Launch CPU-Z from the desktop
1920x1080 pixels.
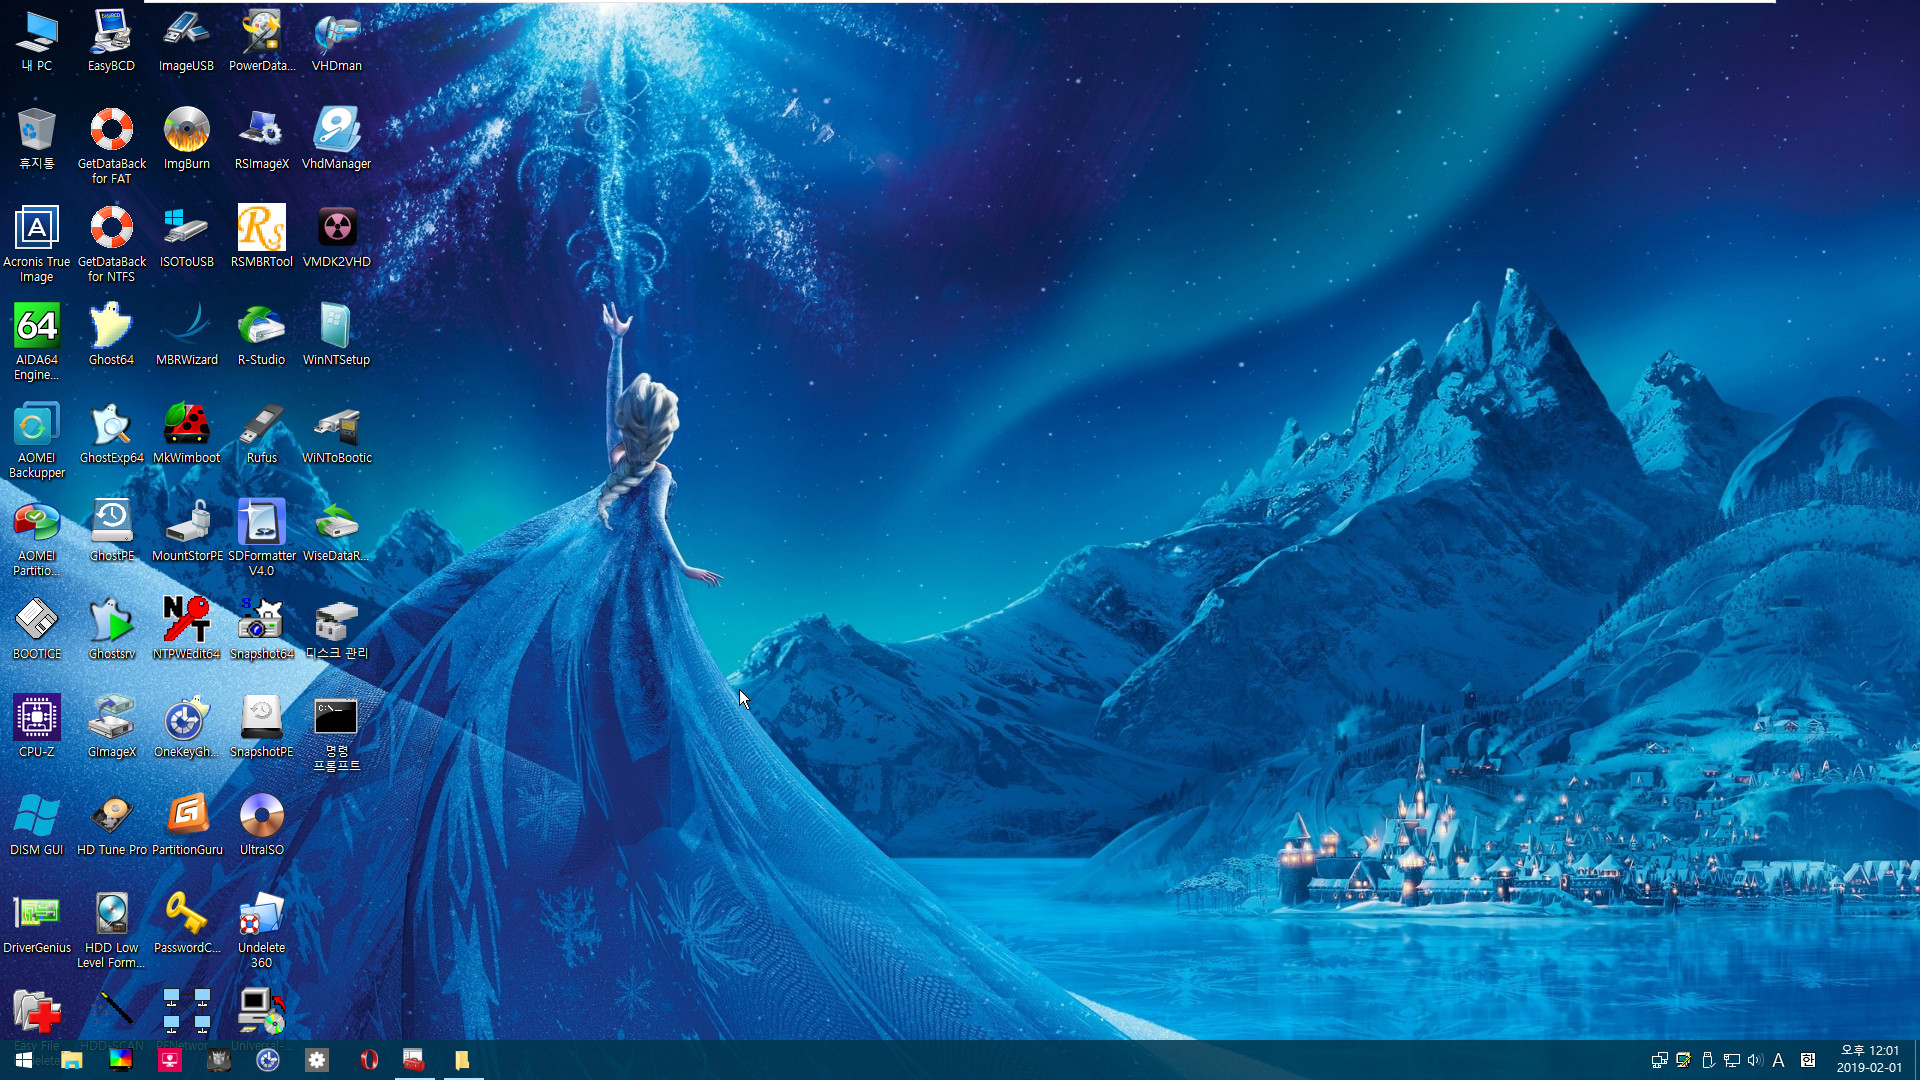(x=37, y=727)
